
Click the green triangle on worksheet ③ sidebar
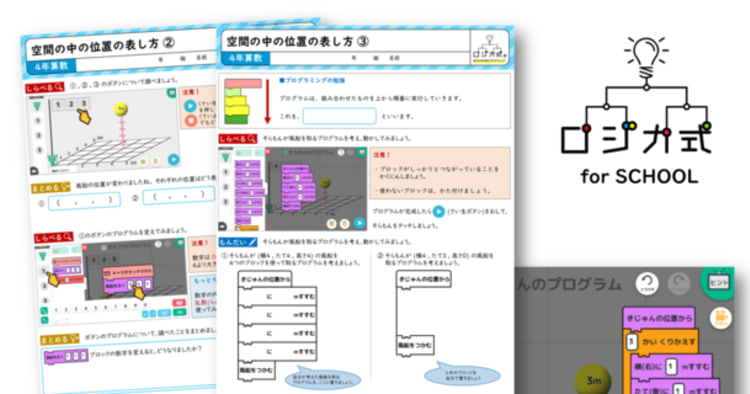pyautogui.click(x=225, y=156)
